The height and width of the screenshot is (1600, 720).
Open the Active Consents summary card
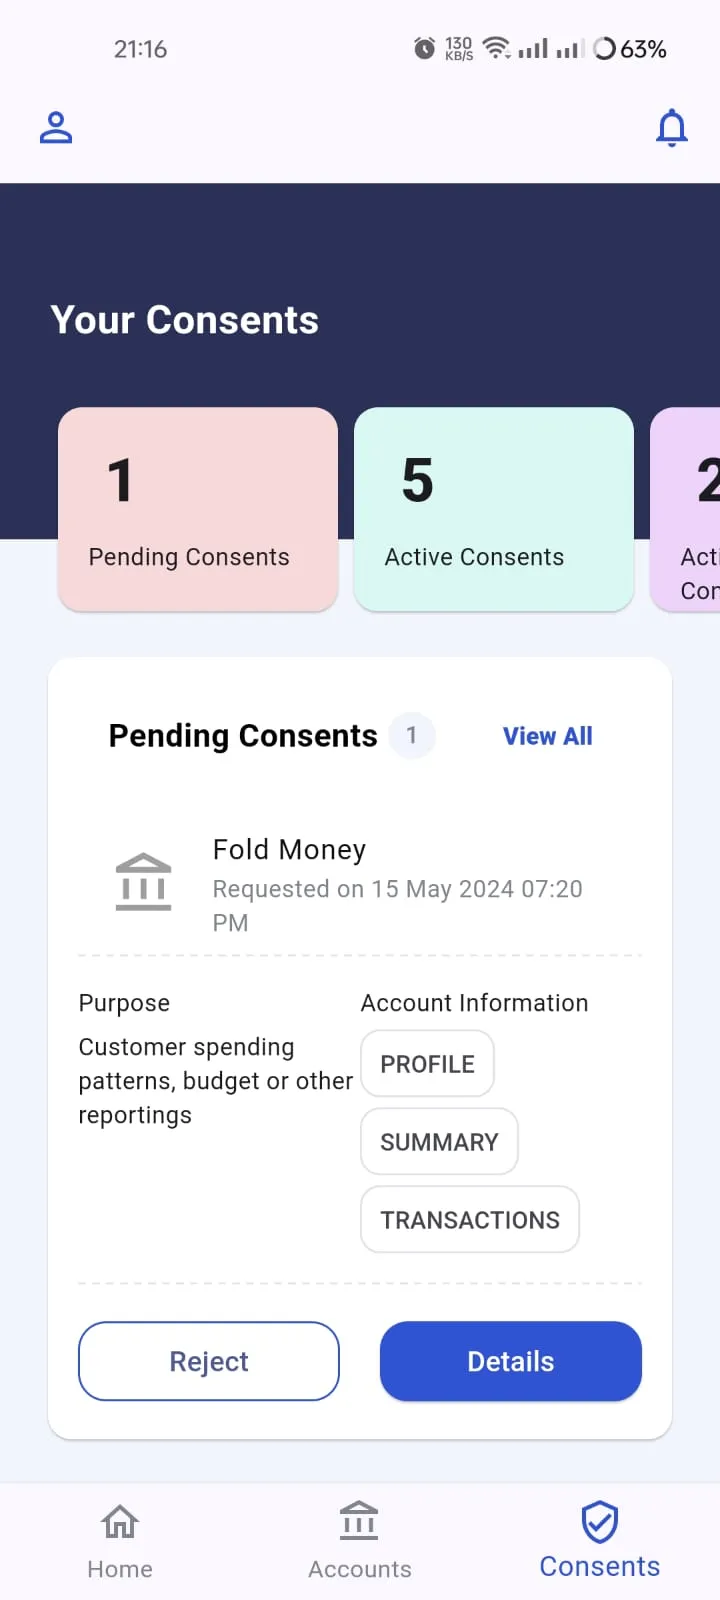pos(494,509)
